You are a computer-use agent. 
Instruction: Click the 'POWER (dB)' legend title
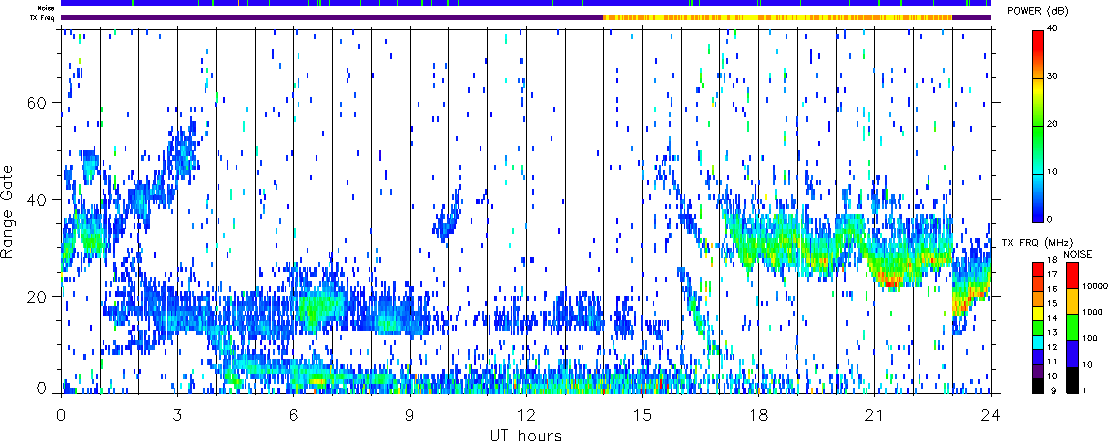(x=1039, y=11)
